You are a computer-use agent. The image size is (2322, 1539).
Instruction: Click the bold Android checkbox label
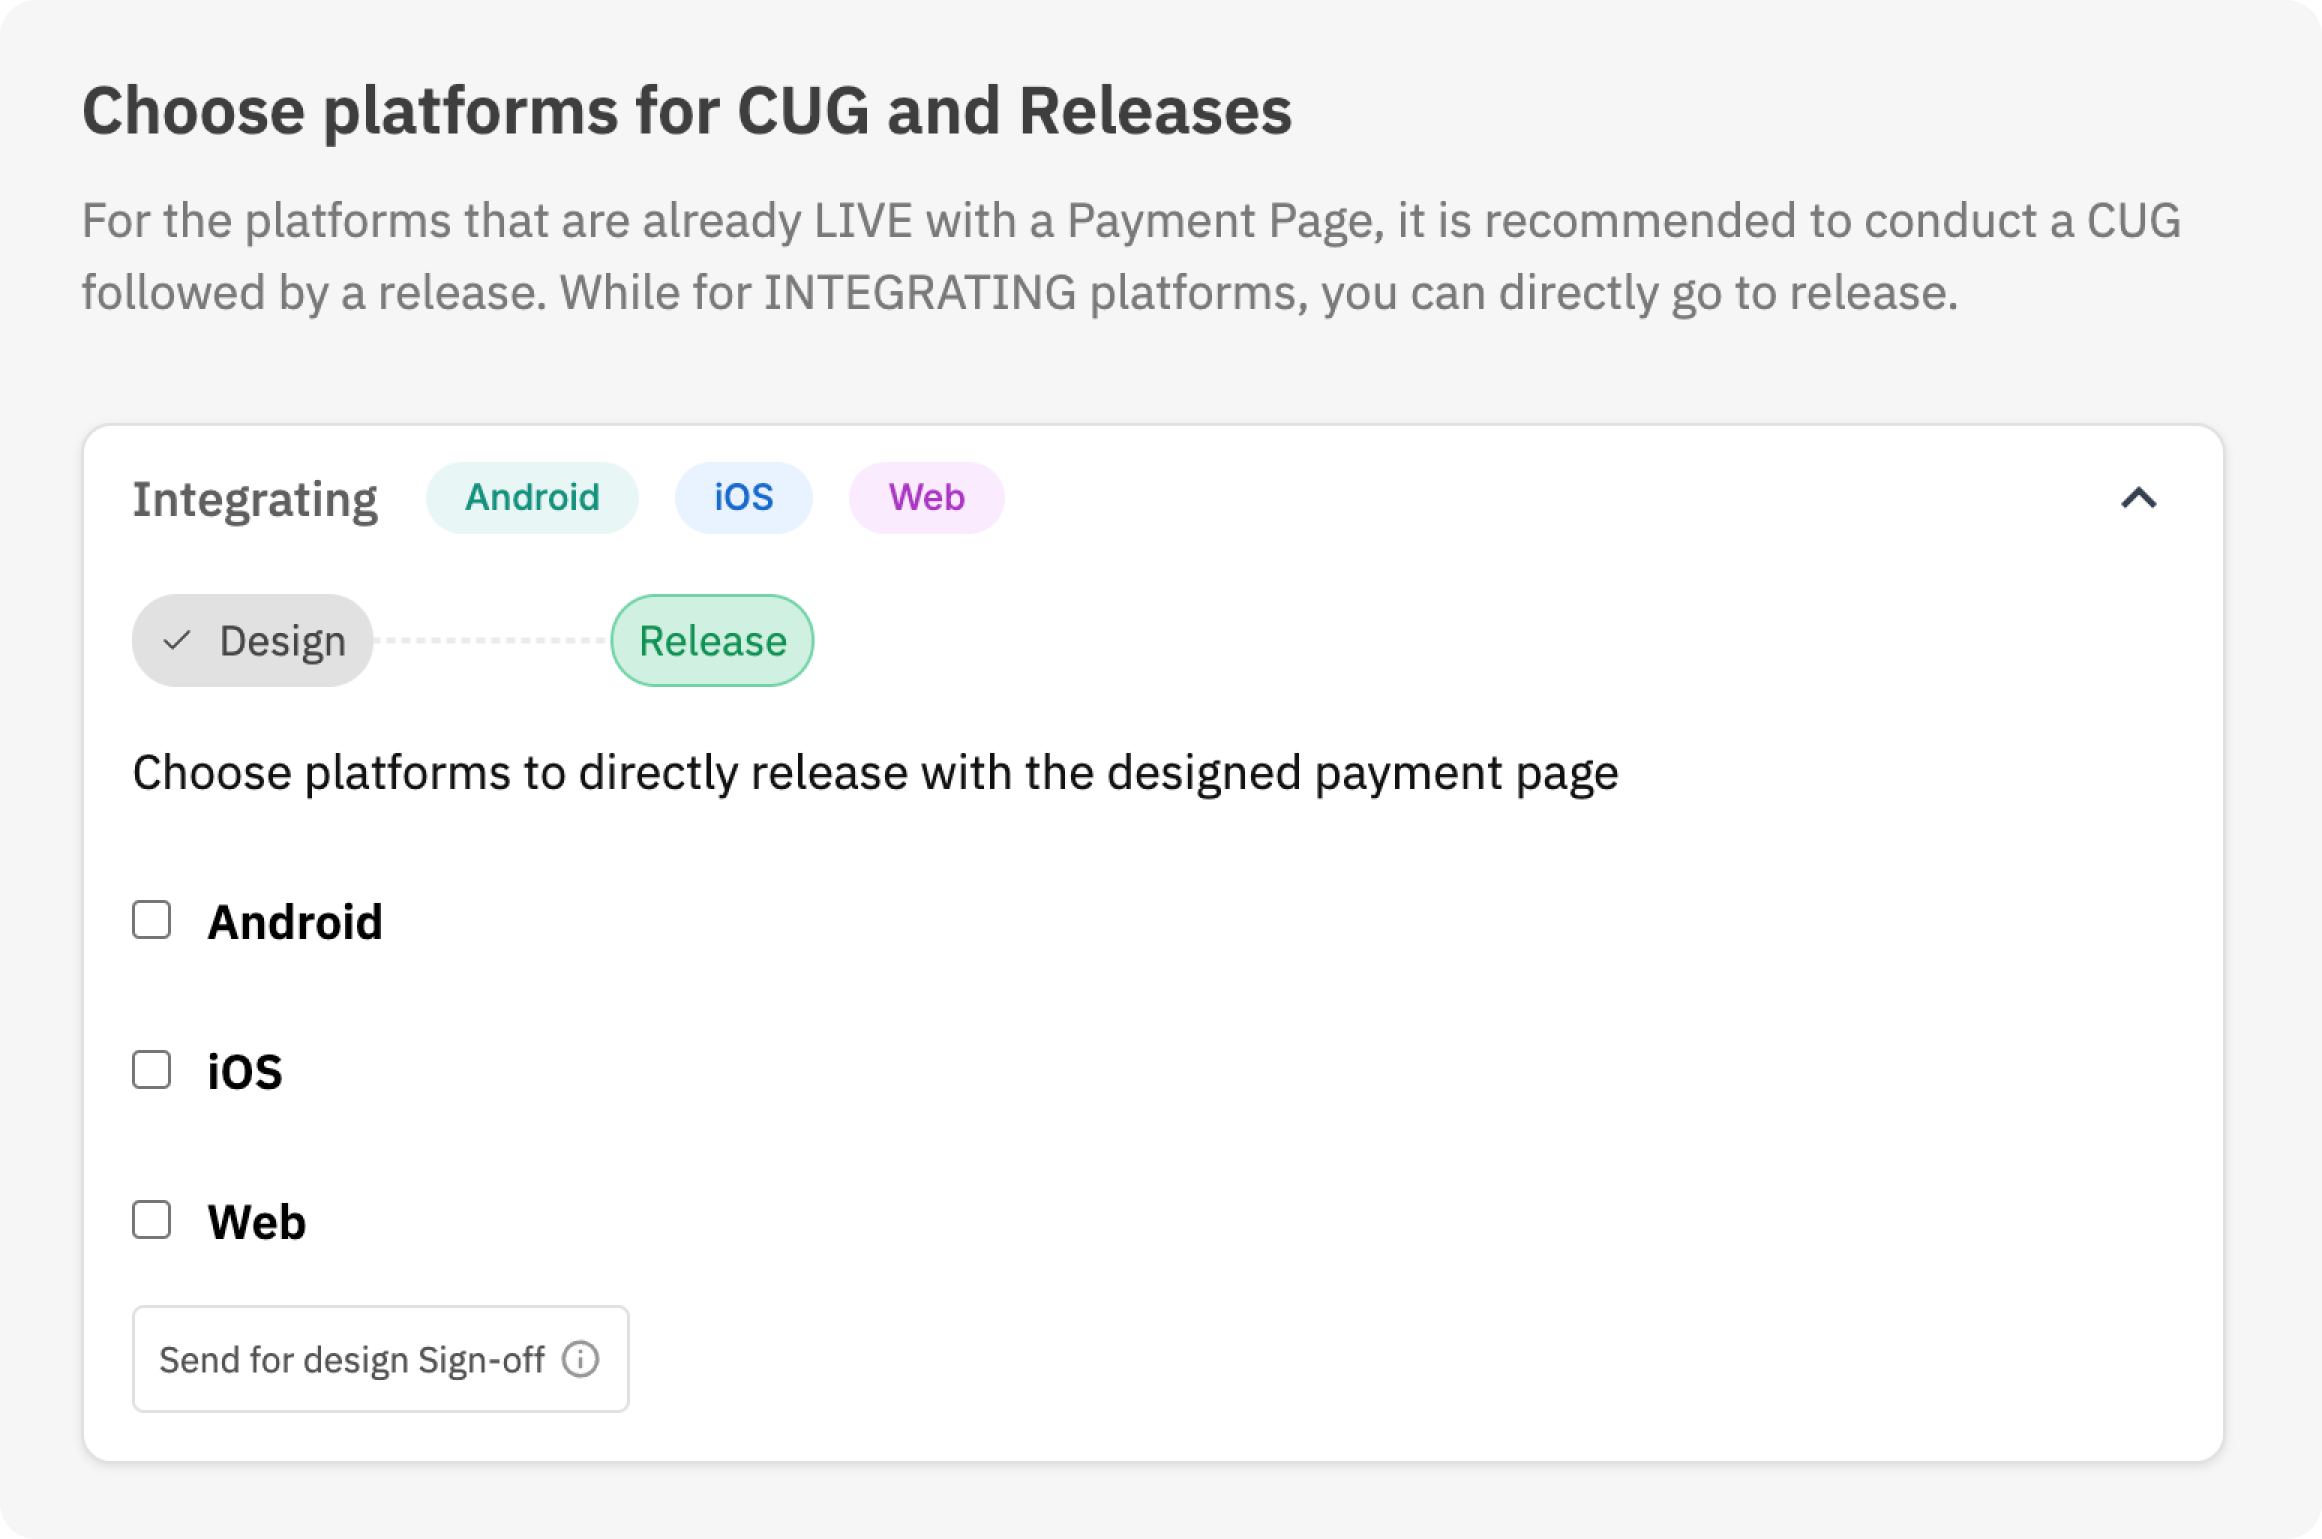(295, 922)
